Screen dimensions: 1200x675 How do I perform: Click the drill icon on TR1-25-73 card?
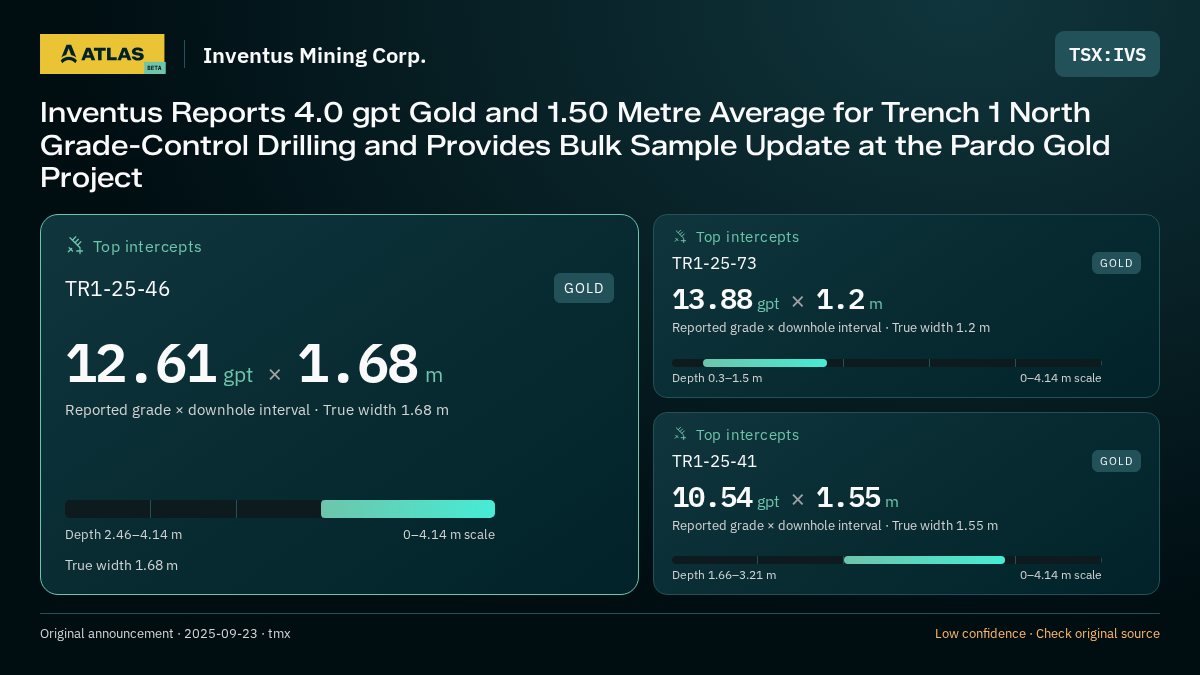point(680,237)
